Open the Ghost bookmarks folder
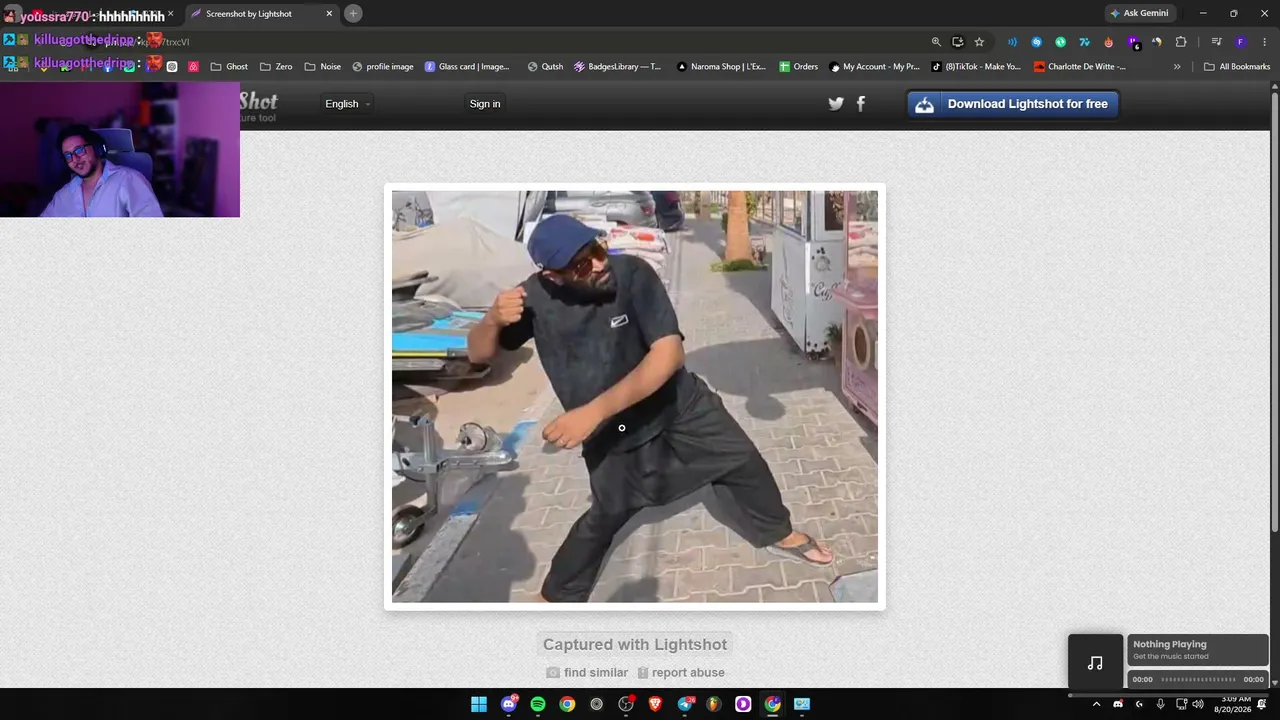The width and height of the screenshot is (1280, 720). tap(229, 67)
